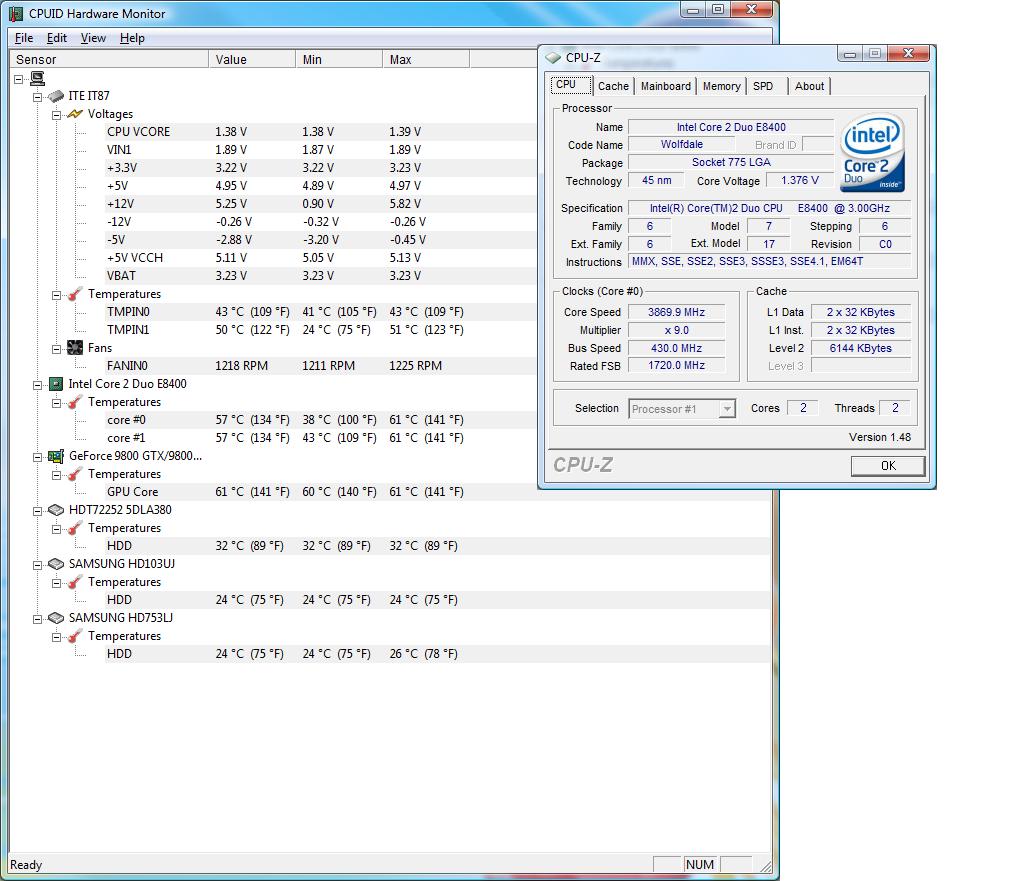Image resolution: width=1024 pixels, height=881 pixels.
Task: Click the Sensor column header
Action: click(108, 59)
